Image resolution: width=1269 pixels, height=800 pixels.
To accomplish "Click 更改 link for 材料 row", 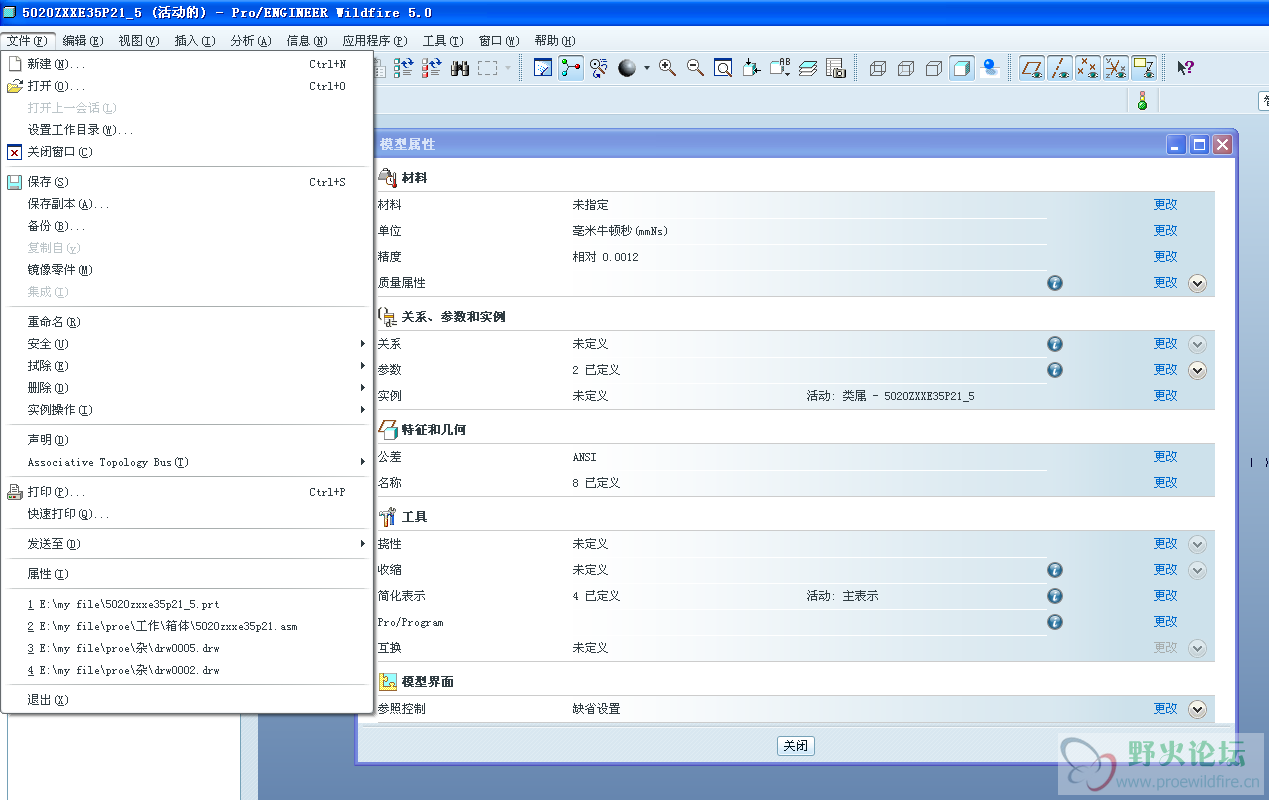I will (1165, 204).
